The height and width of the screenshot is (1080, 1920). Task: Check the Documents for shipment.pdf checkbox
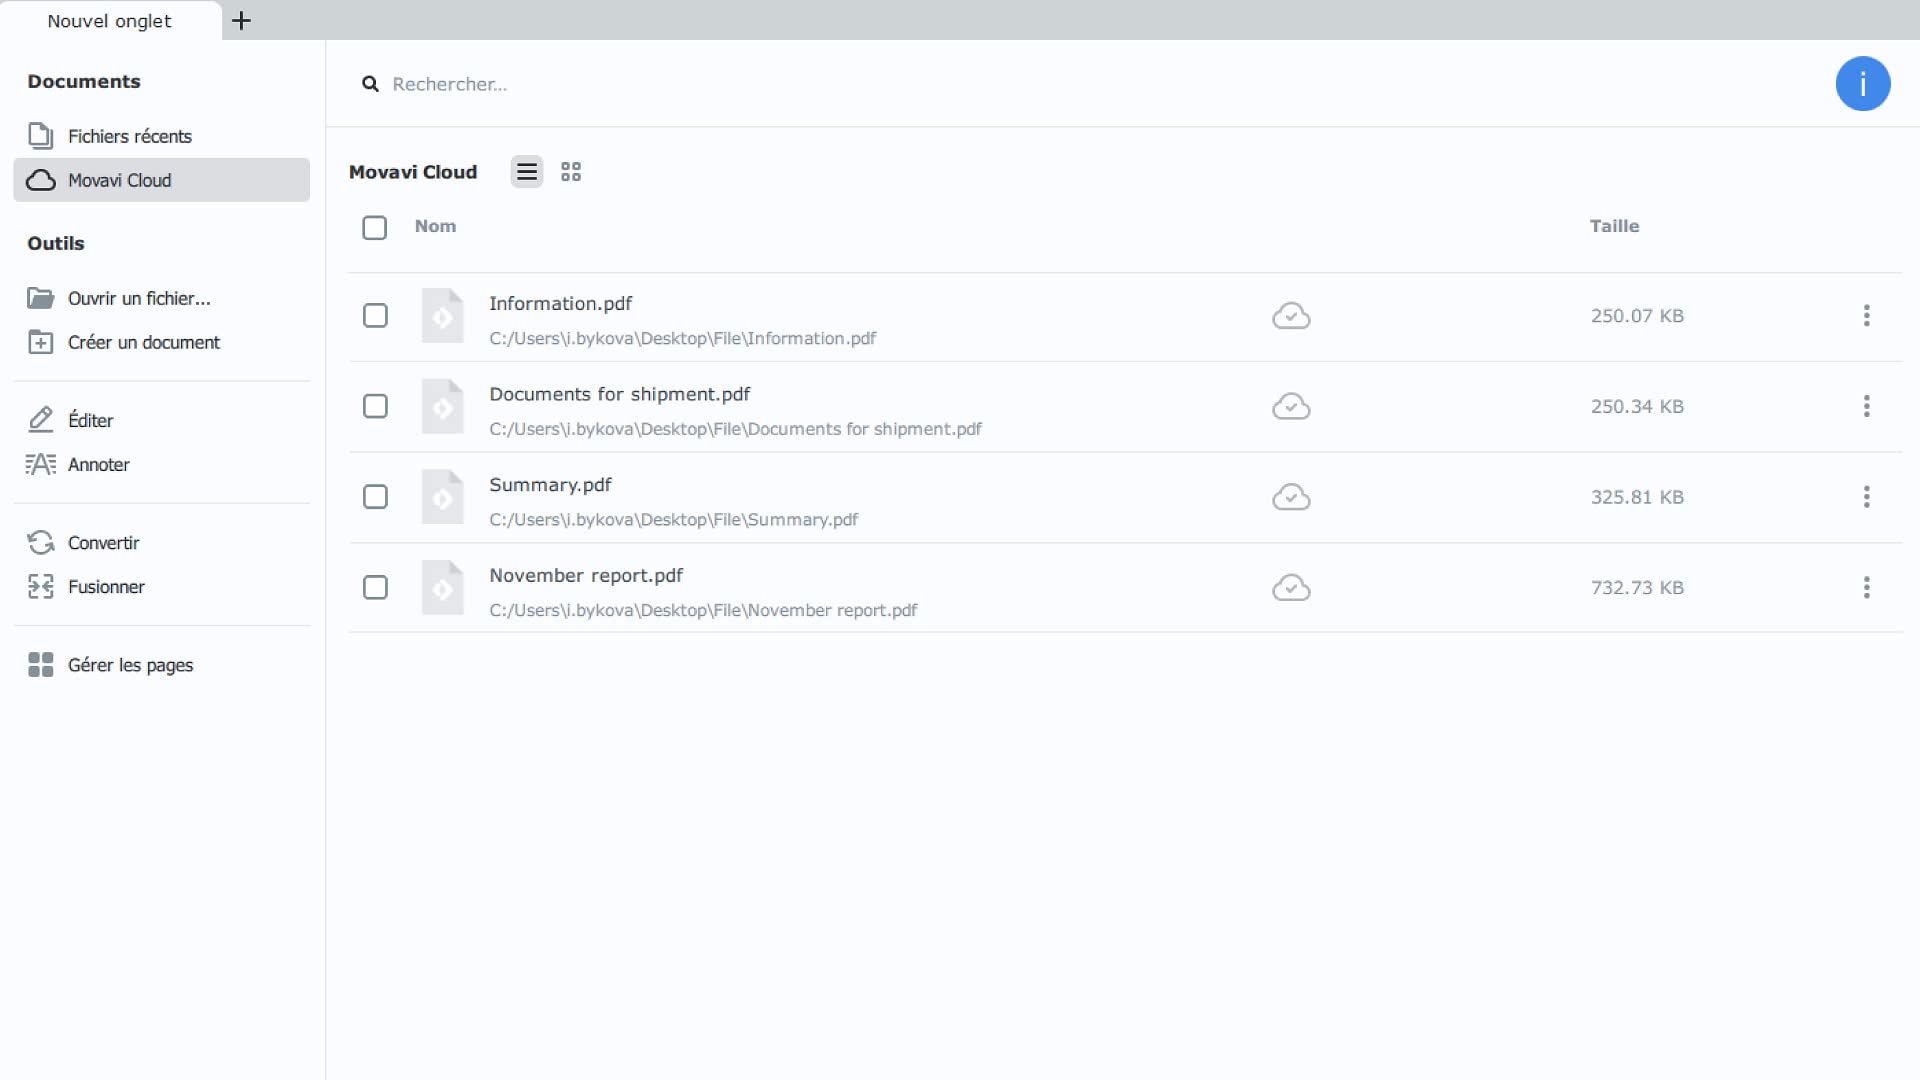[x=375, y=406]
